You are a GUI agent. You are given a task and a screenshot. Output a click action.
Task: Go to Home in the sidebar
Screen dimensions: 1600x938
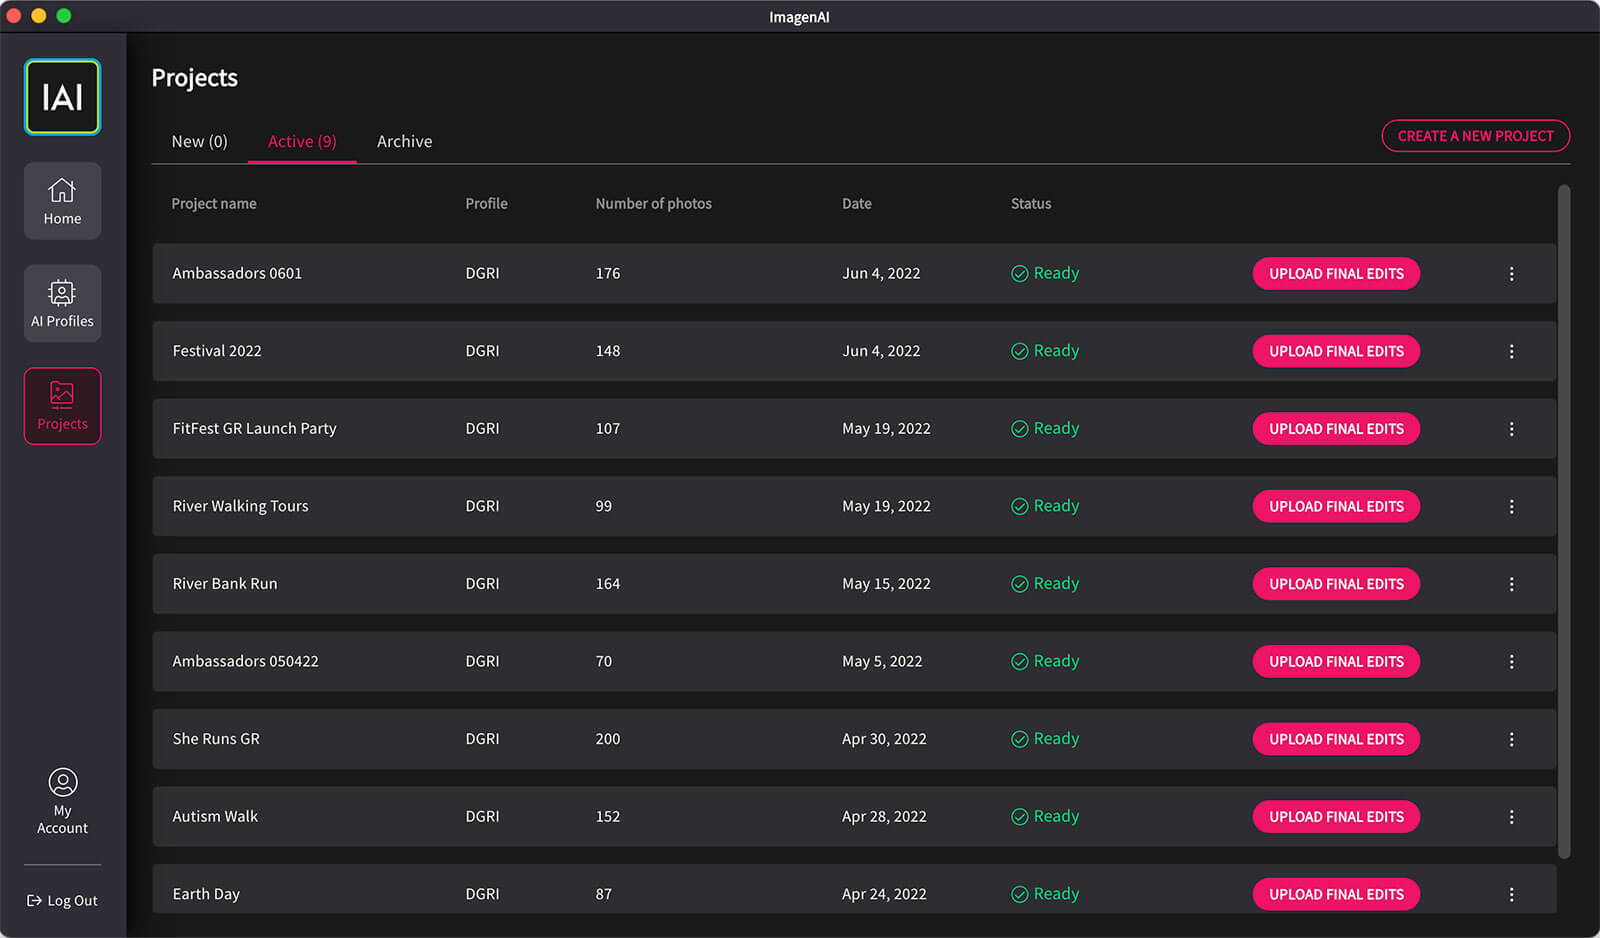click(62, 201)
